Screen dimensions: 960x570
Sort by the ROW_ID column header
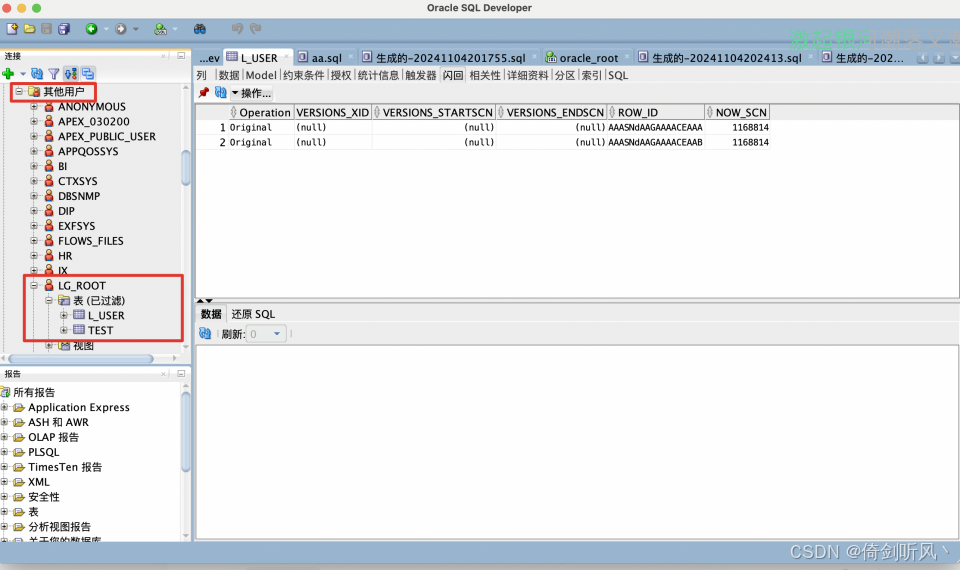(656, 113)
